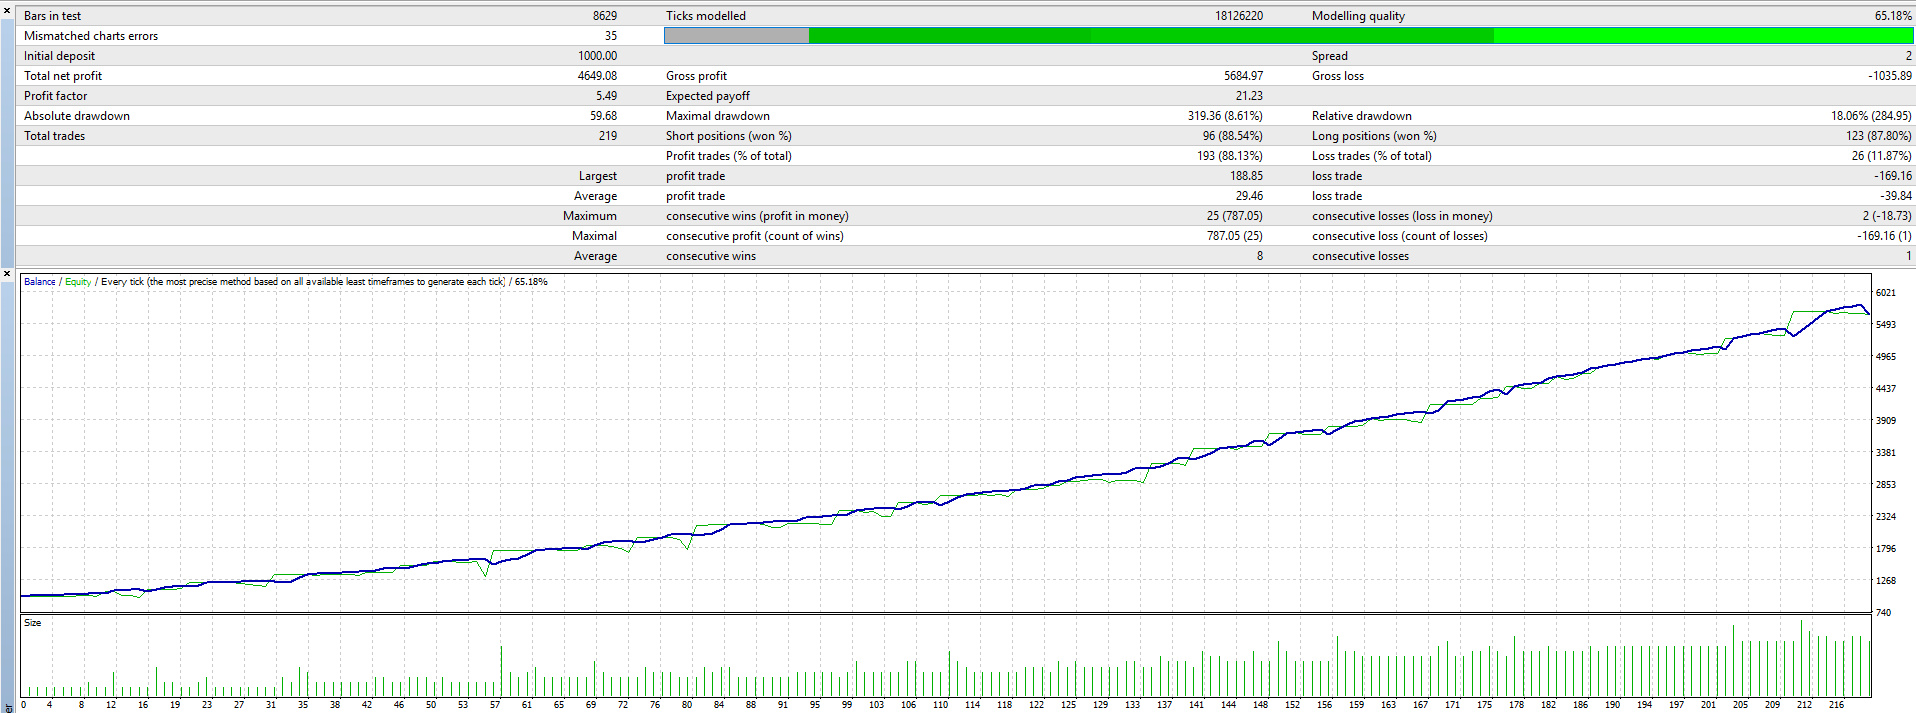Select the modelling quality value 65.18% in the table
This screenshot has height=713, width=1916.
click(x=1893, y=16)
